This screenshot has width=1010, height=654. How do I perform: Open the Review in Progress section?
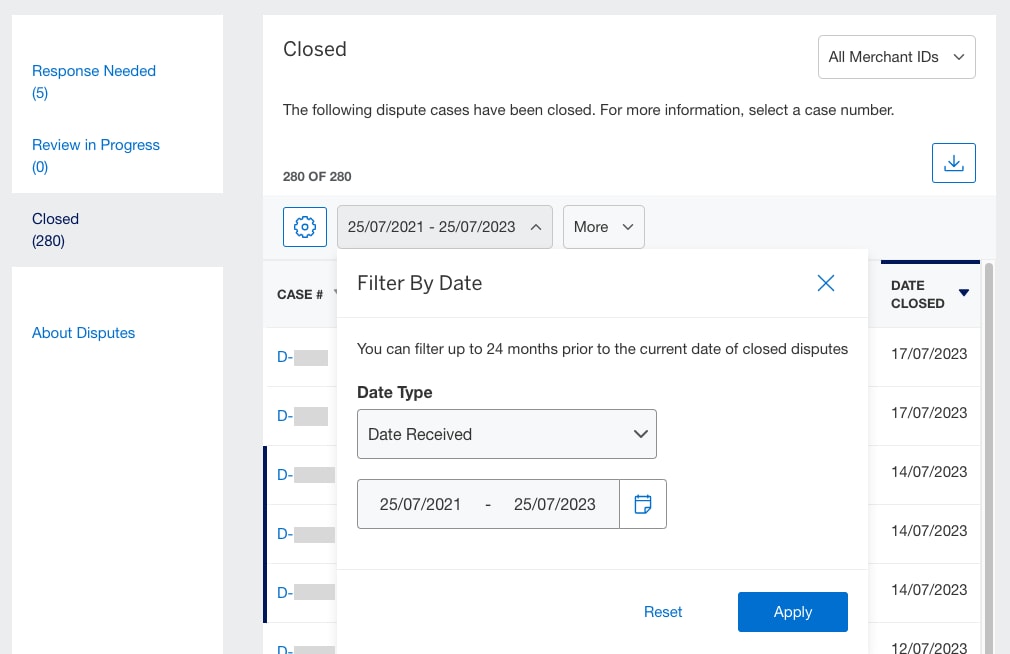coord(95,145)
